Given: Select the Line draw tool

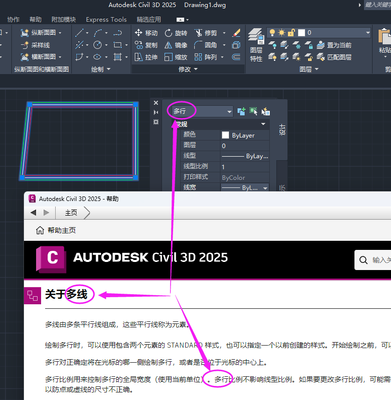Looking at the screenshot, I should tap(79, 33).
